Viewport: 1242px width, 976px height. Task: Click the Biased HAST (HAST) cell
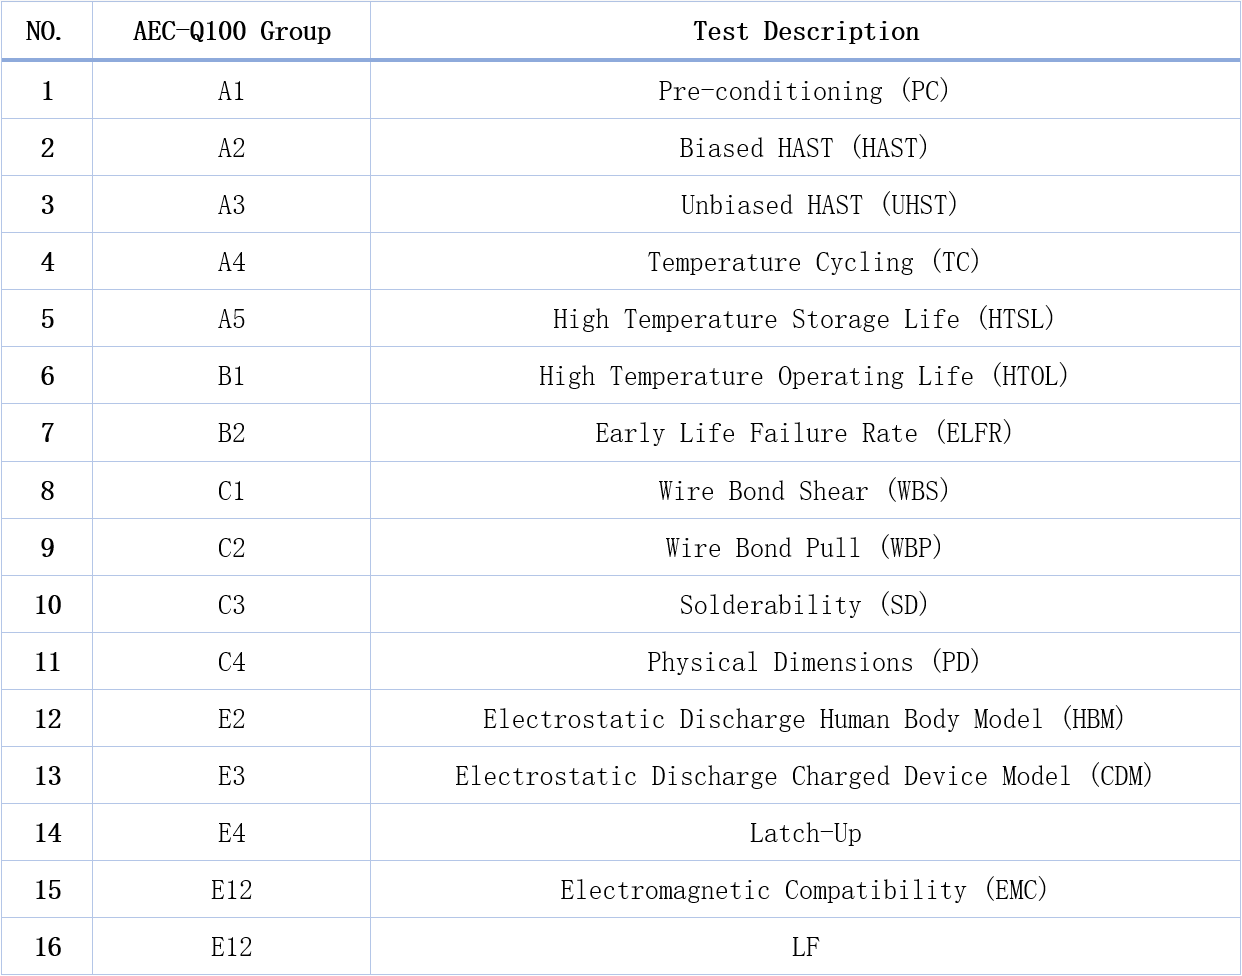tap(804, 148)
